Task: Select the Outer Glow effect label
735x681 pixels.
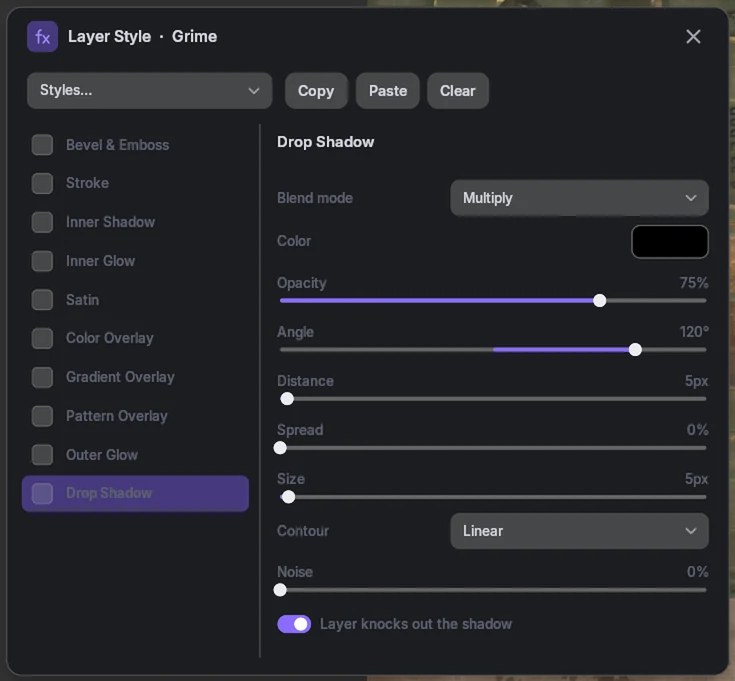Action: click(x=102, y=455)
